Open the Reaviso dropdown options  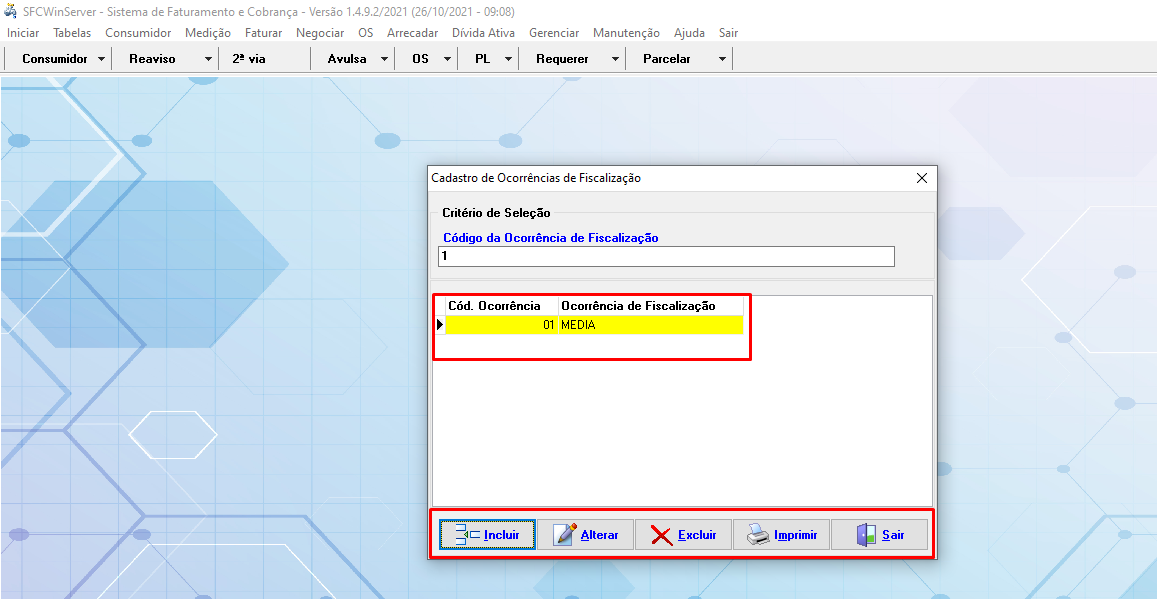pyautogui.click(x=206, y=58)
